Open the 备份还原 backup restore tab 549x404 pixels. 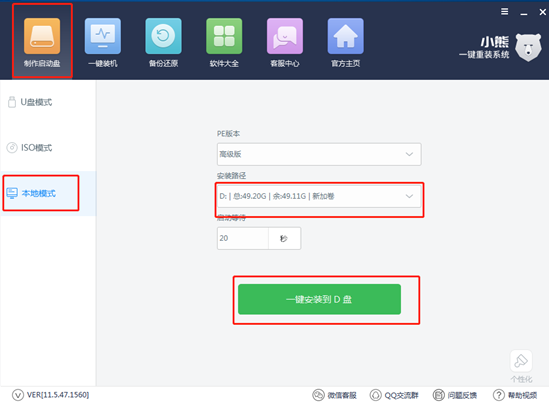click(x=163, y=43)
